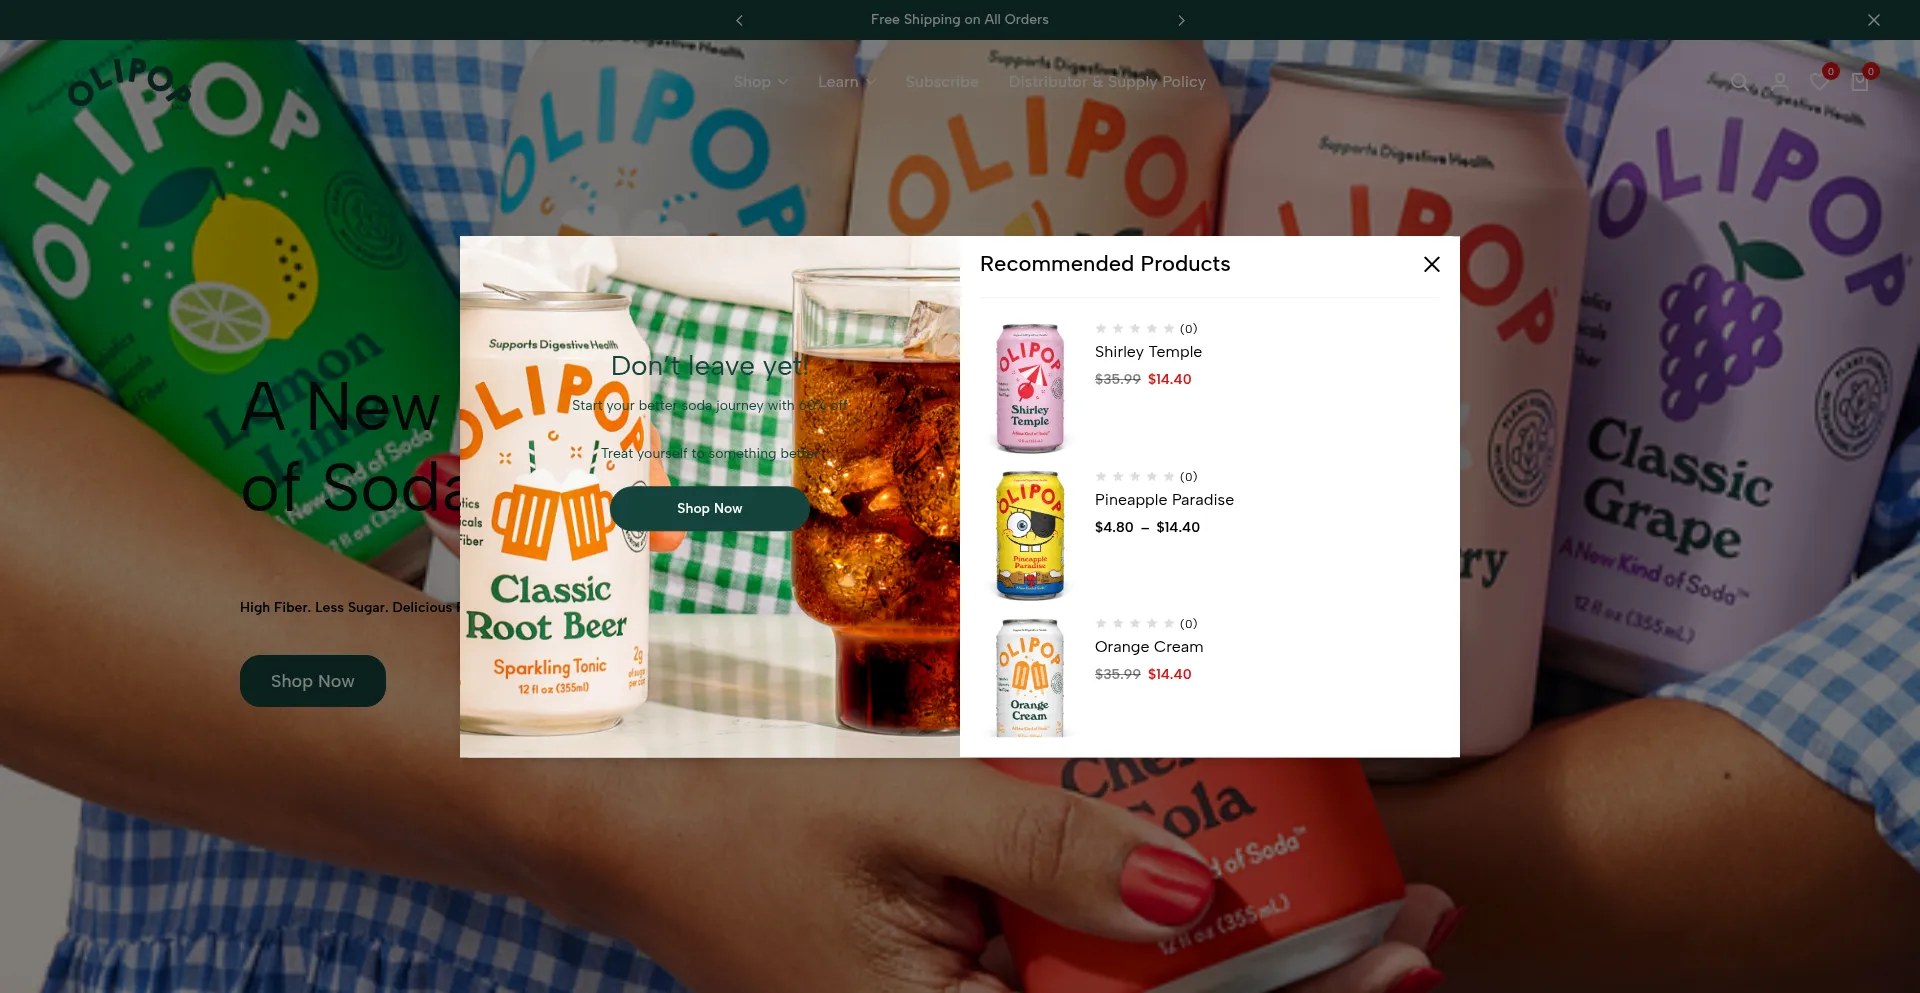Click Shop Now button in popup

[x=710, y=508]
